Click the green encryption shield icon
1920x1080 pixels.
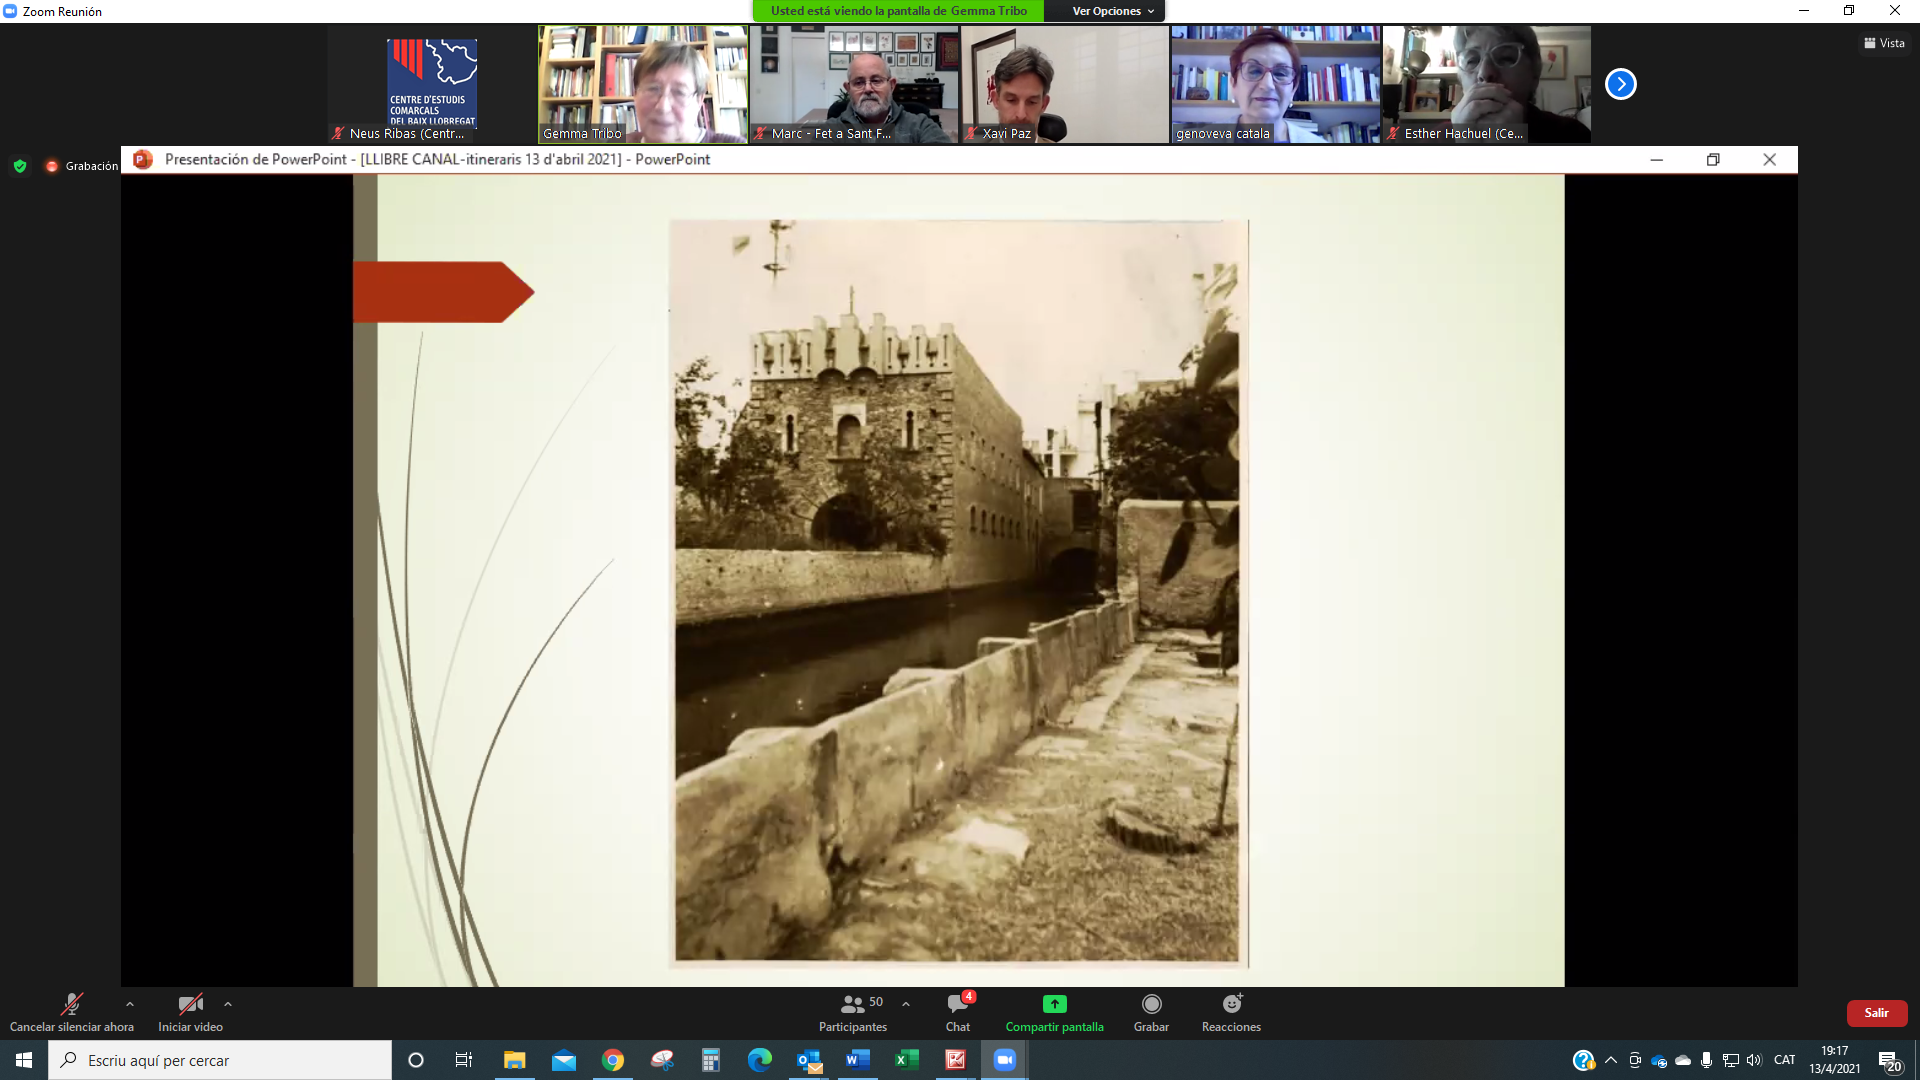(x=20, y=166)
